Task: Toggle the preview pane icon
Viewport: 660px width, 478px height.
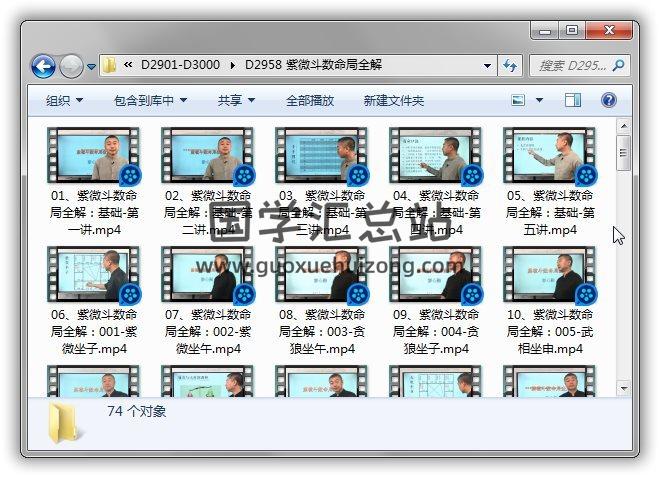Action: coord(573,100)
